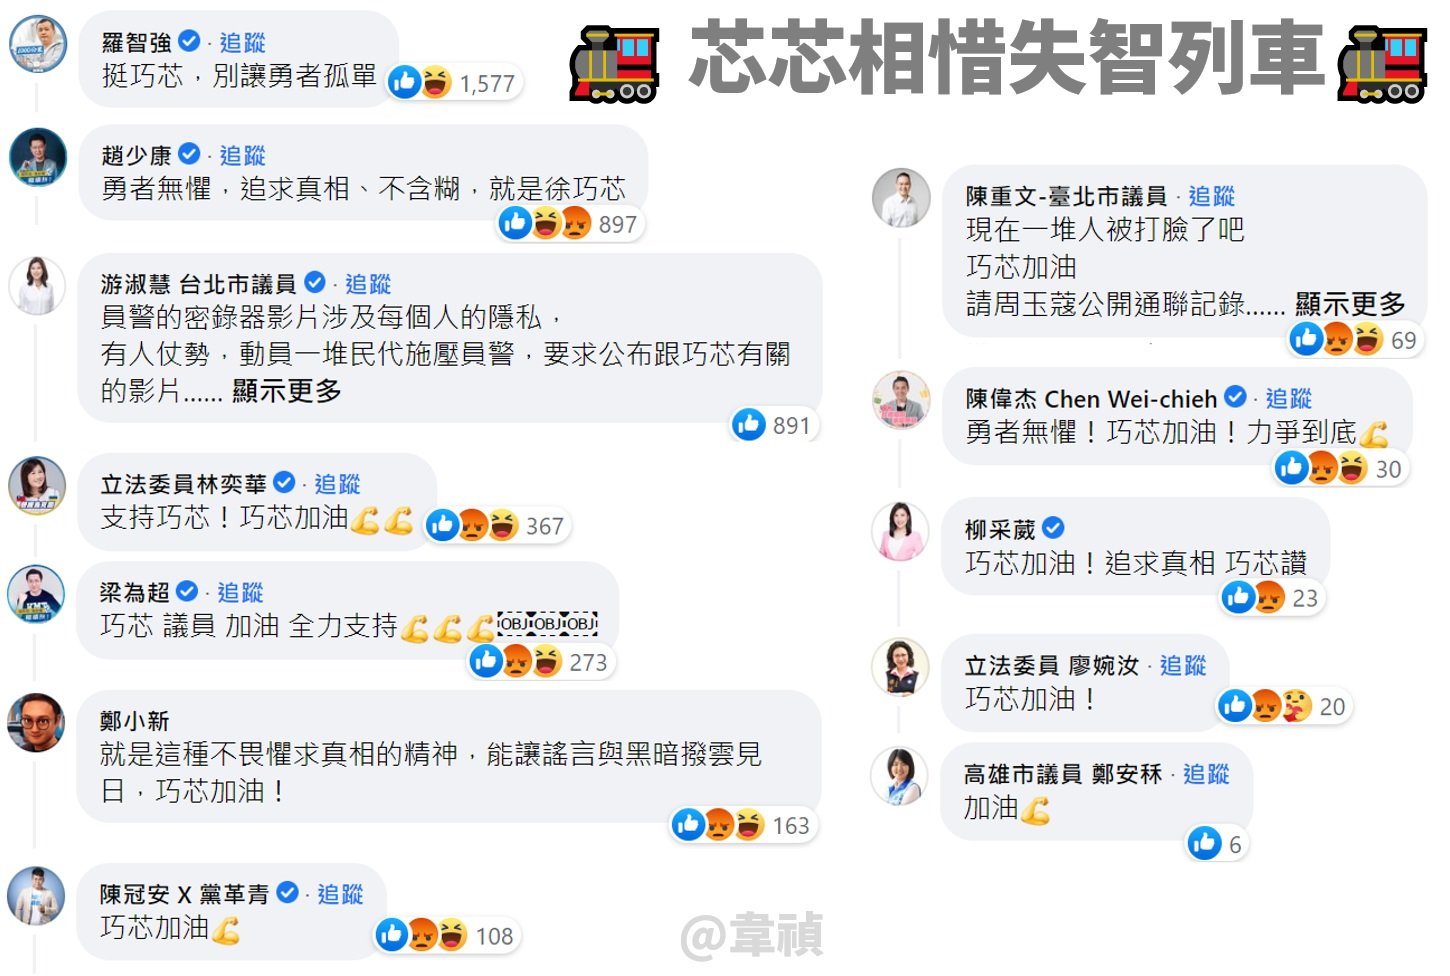Click 陳重文's profile avatar

(901, 198)
